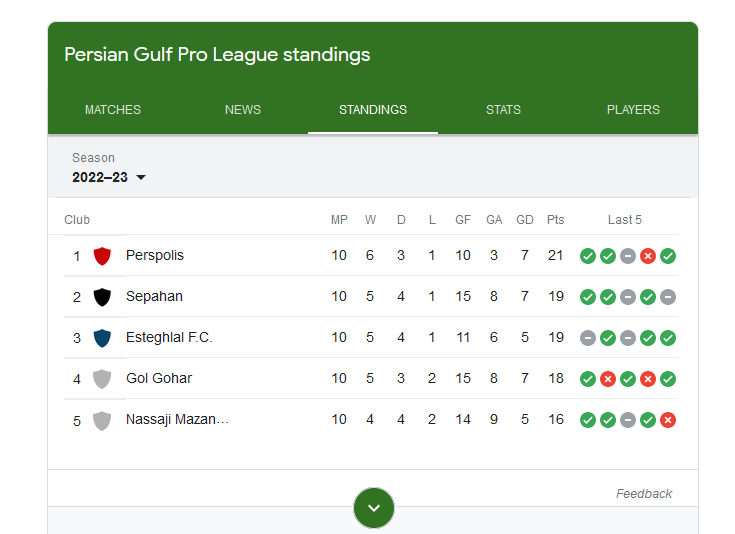
Task: Click the Nassaji Mazandaran club crest
Action: pos(101,420)
